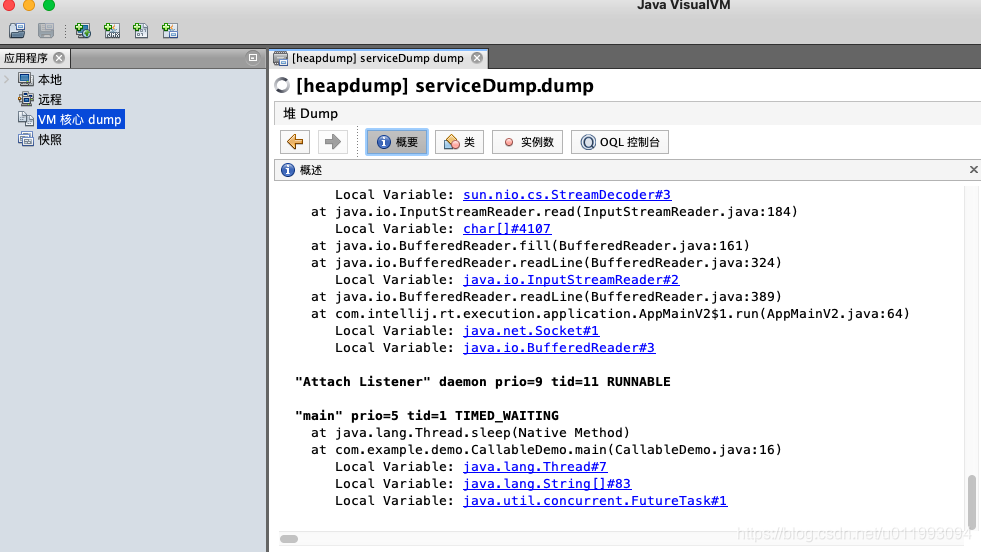Minimize the 应用程序 side panel

(253, 58)
